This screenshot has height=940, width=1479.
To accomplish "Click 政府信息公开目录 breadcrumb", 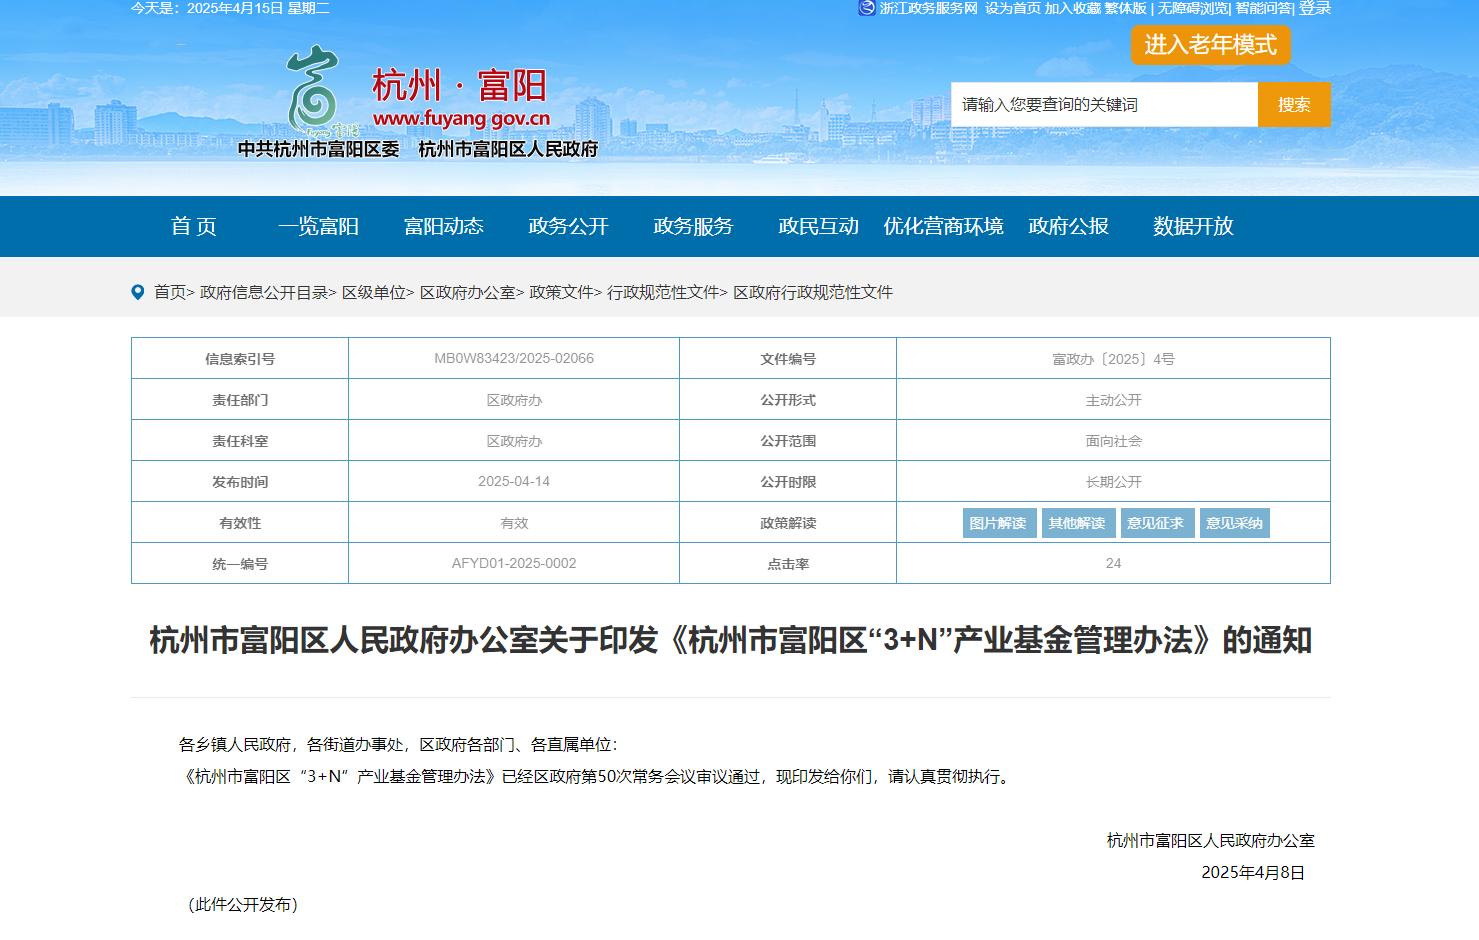I will point(264,292).
